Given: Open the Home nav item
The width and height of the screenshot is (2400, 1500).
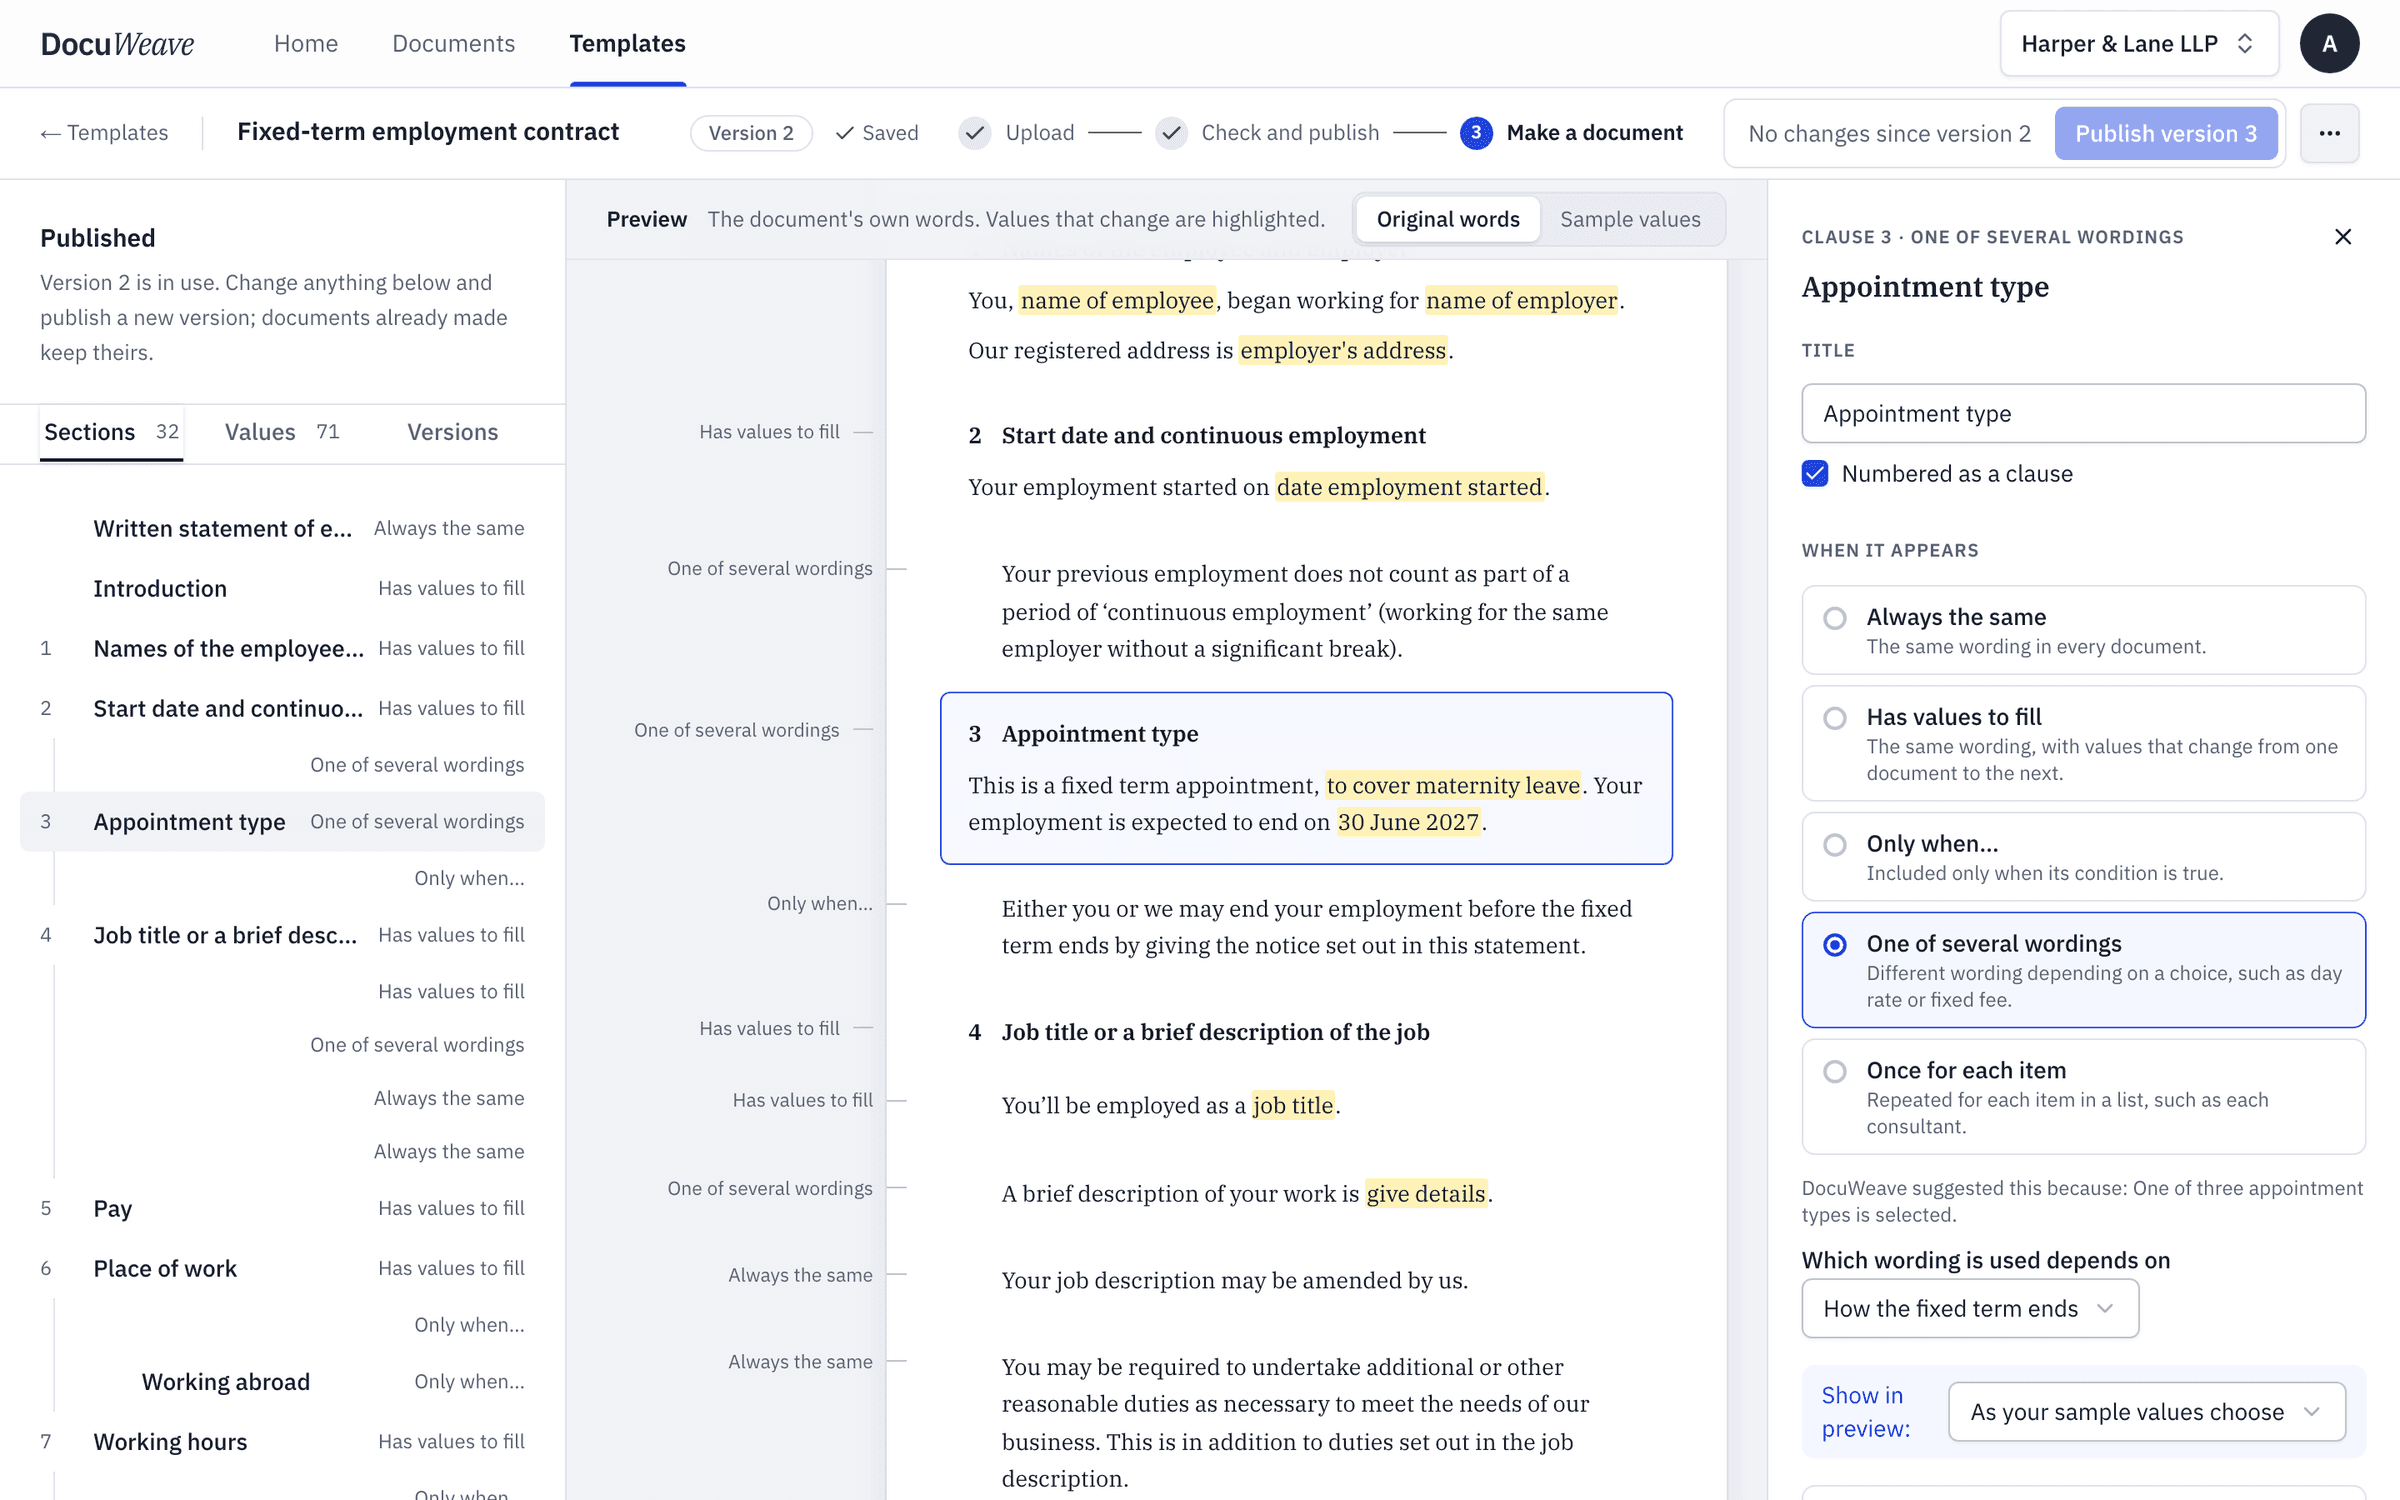Looking at the screenshot, I should pos(306,43).
